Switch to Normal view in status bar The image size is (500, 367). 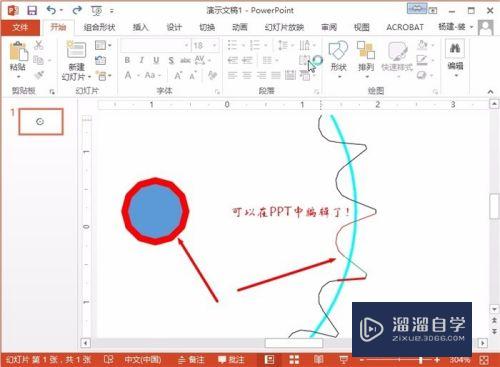pos(269,359)
